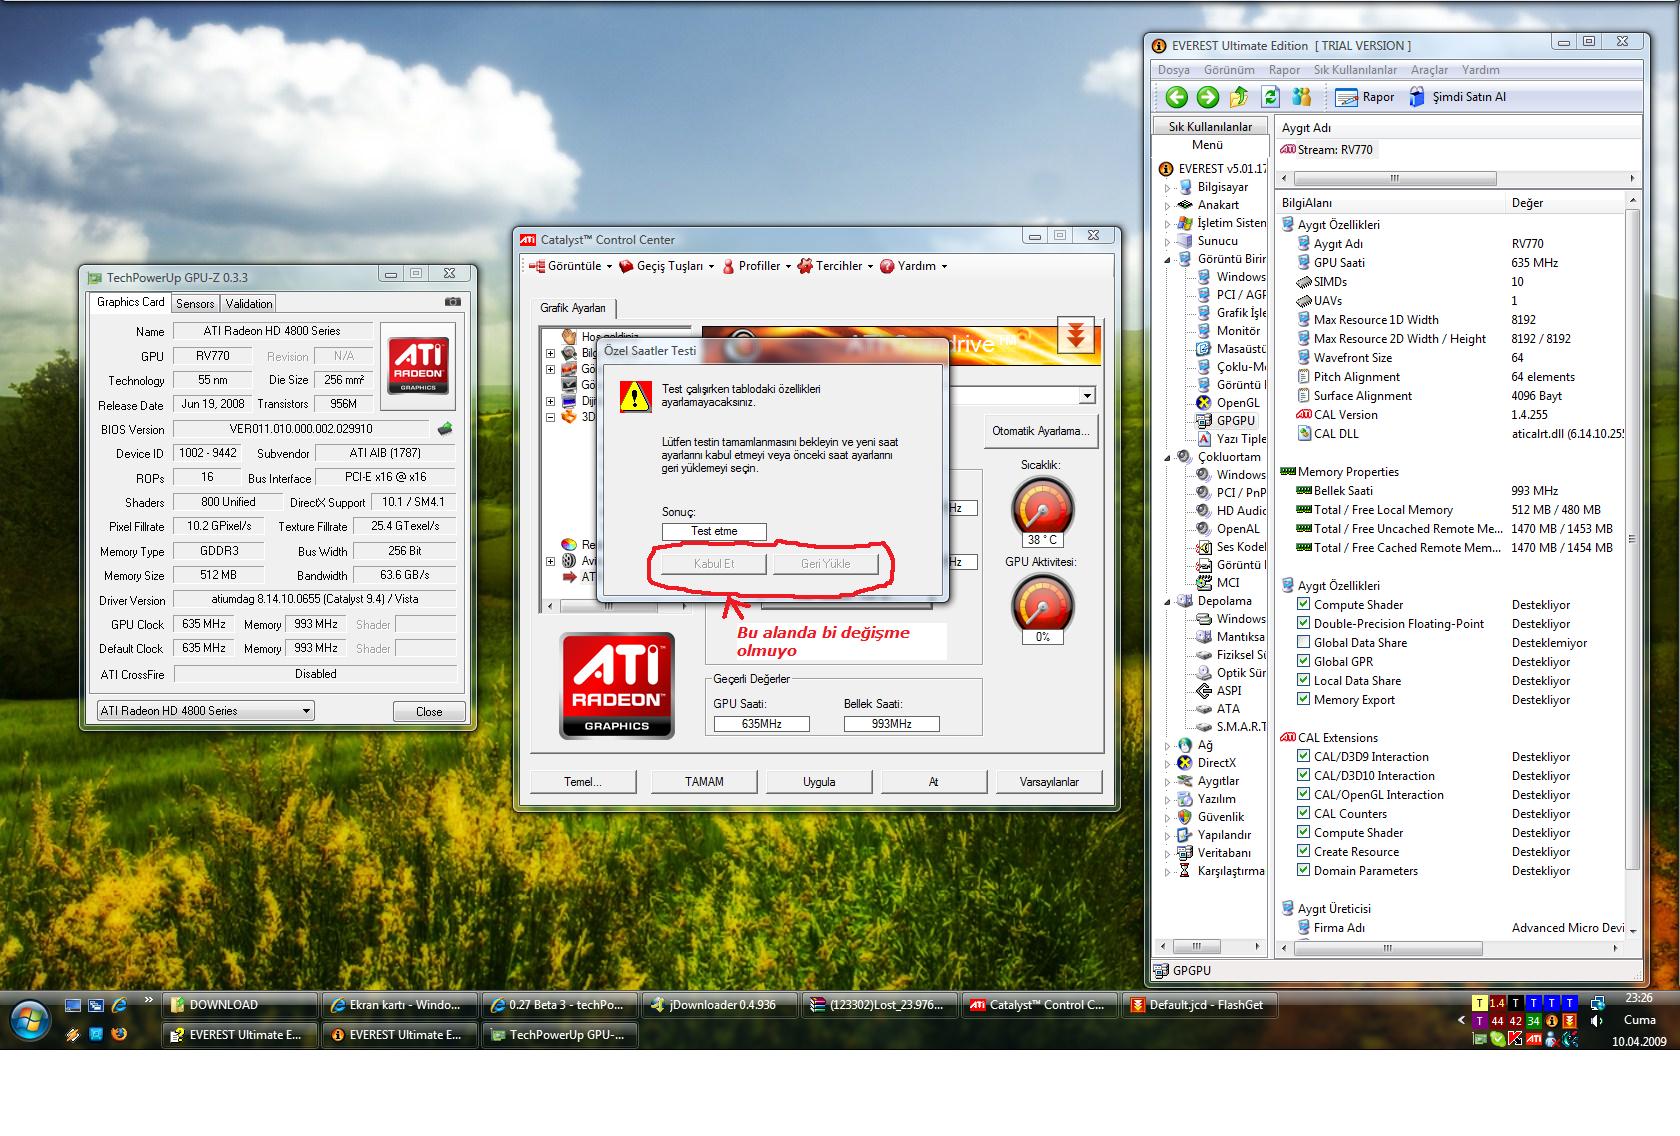Toggle the Memory Export checkbox
This screenshot has width=1680, height=1136.
[x=1303, y=699]
